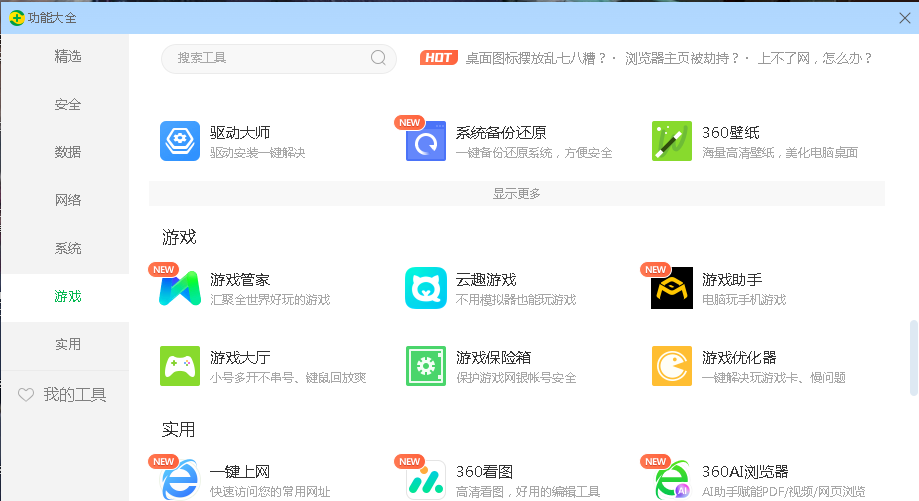The width and height of the screenshot is (919, 501).
Task: Click the 高清看图，好用的编辑工具 text
Action: 527,492
